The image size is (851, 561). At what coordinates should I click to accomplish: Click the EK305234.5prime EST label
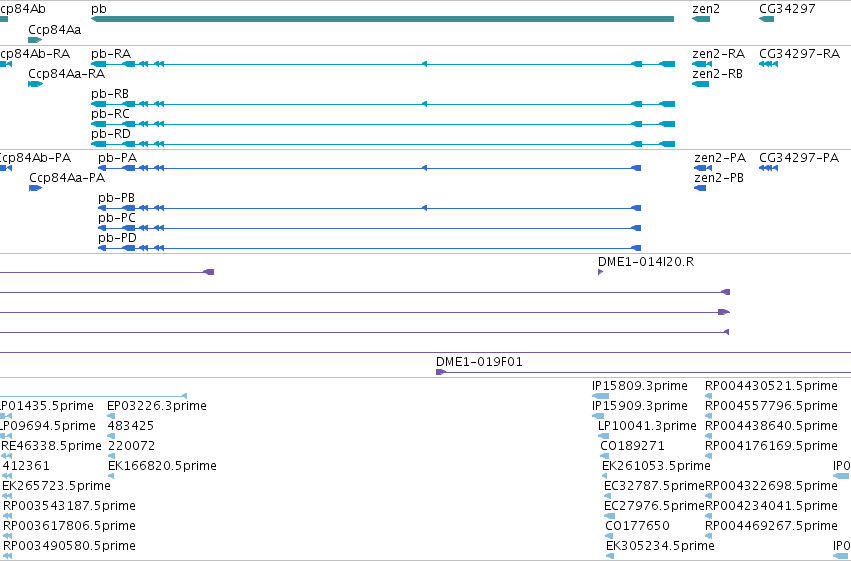[x=661, y=546]
